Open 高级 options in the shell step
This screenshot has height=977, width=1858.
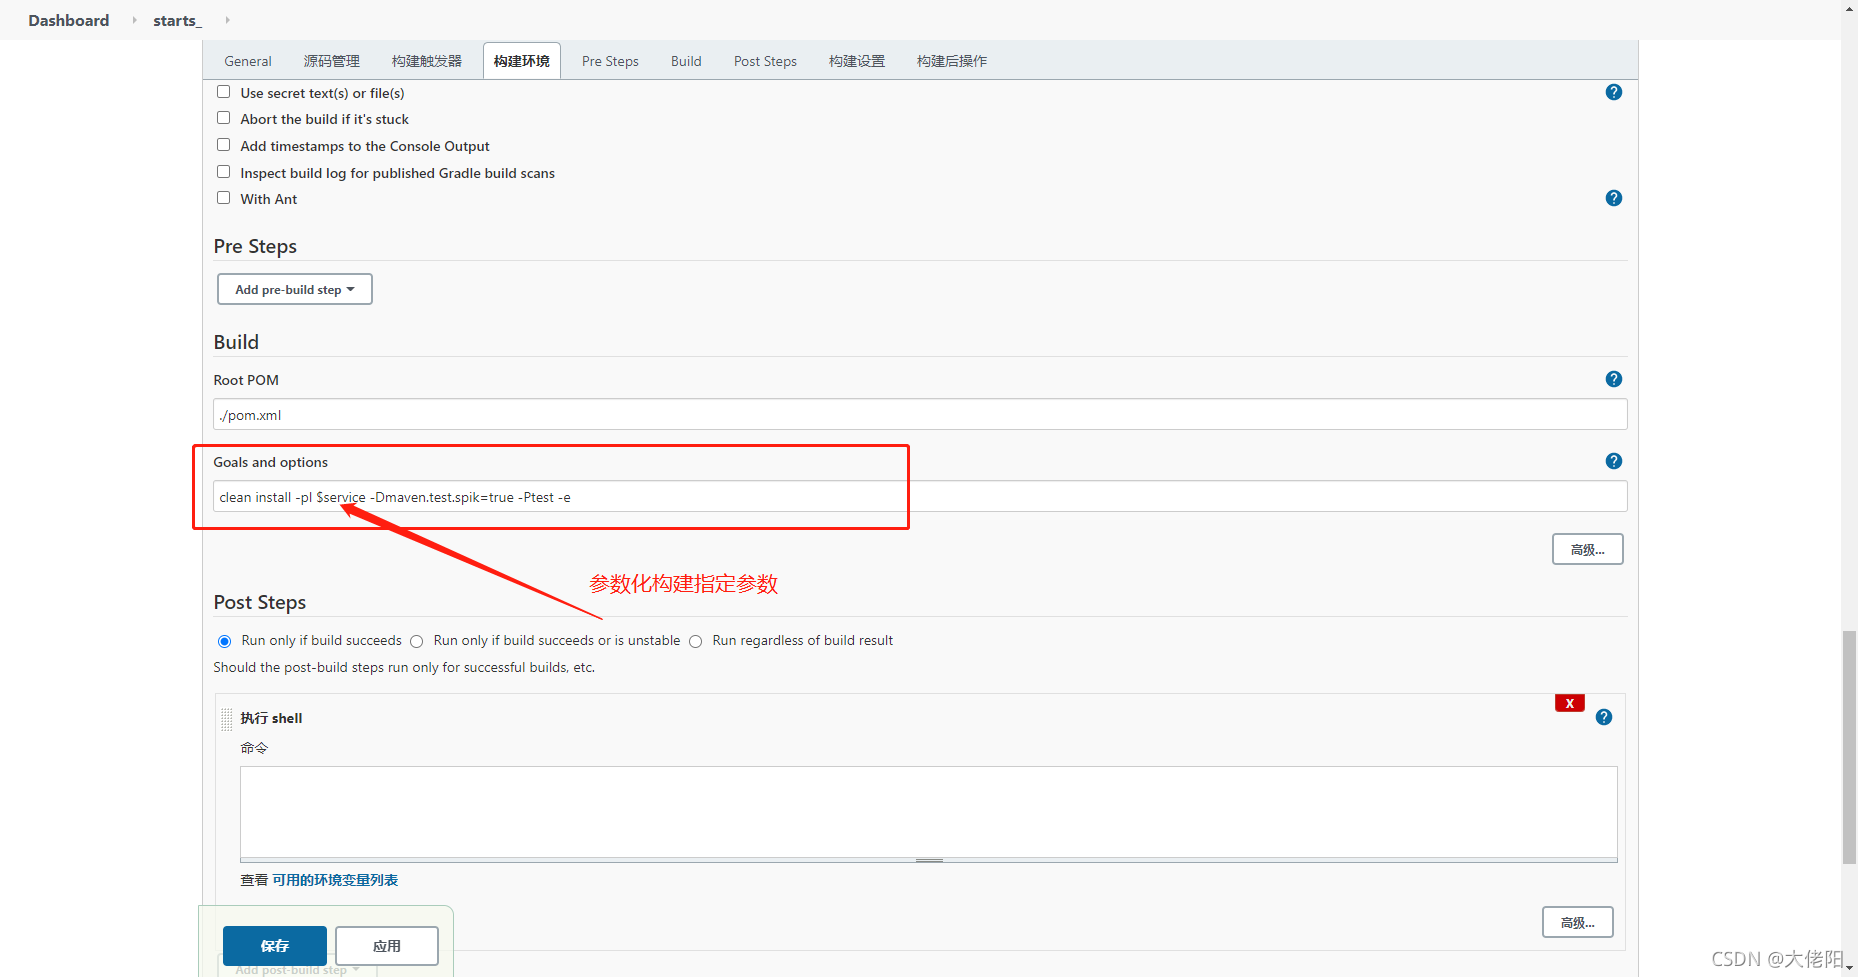click(1577, 922)
